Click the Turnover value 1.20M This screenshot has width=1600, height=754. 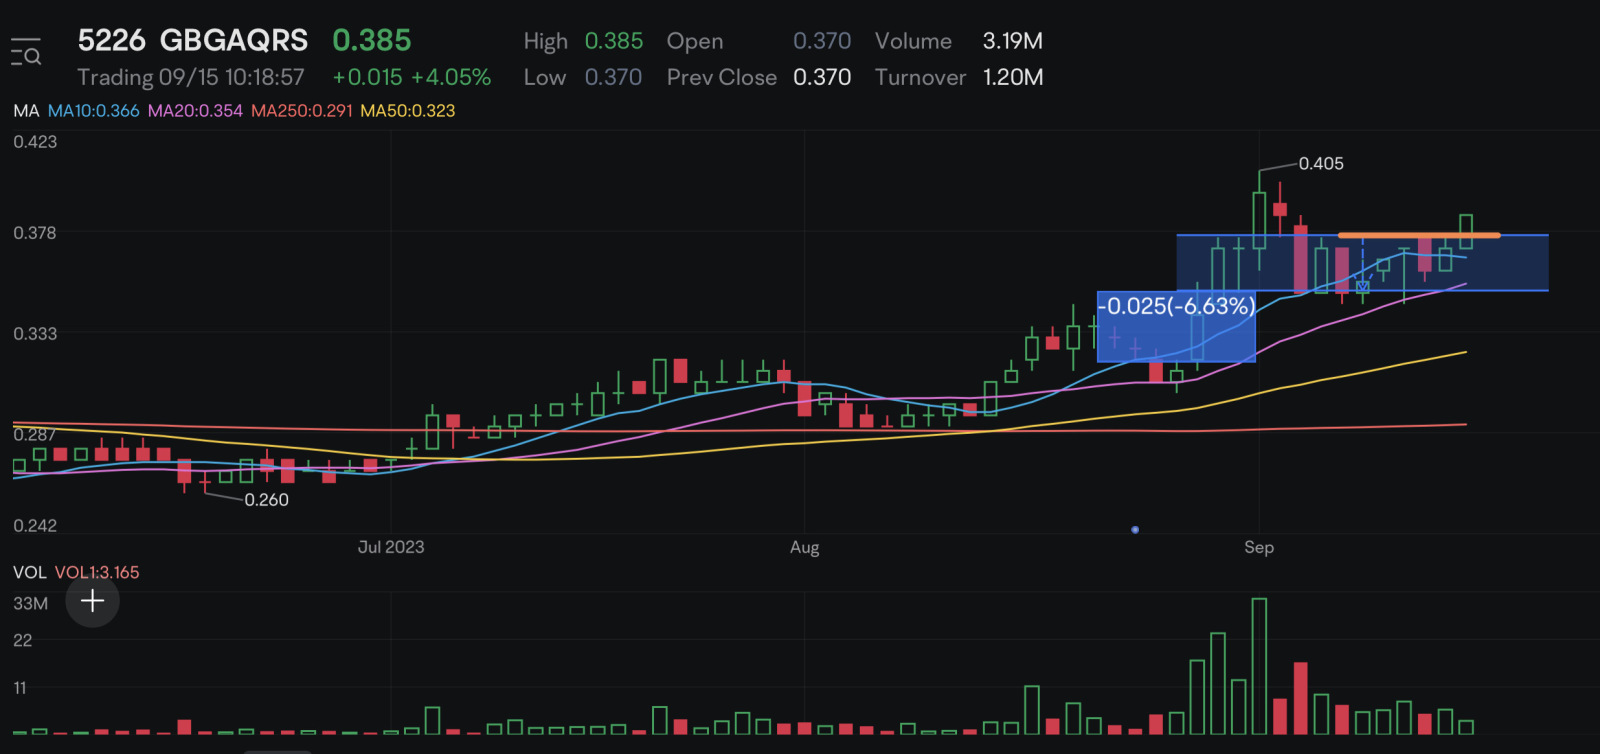point(1013,77)
